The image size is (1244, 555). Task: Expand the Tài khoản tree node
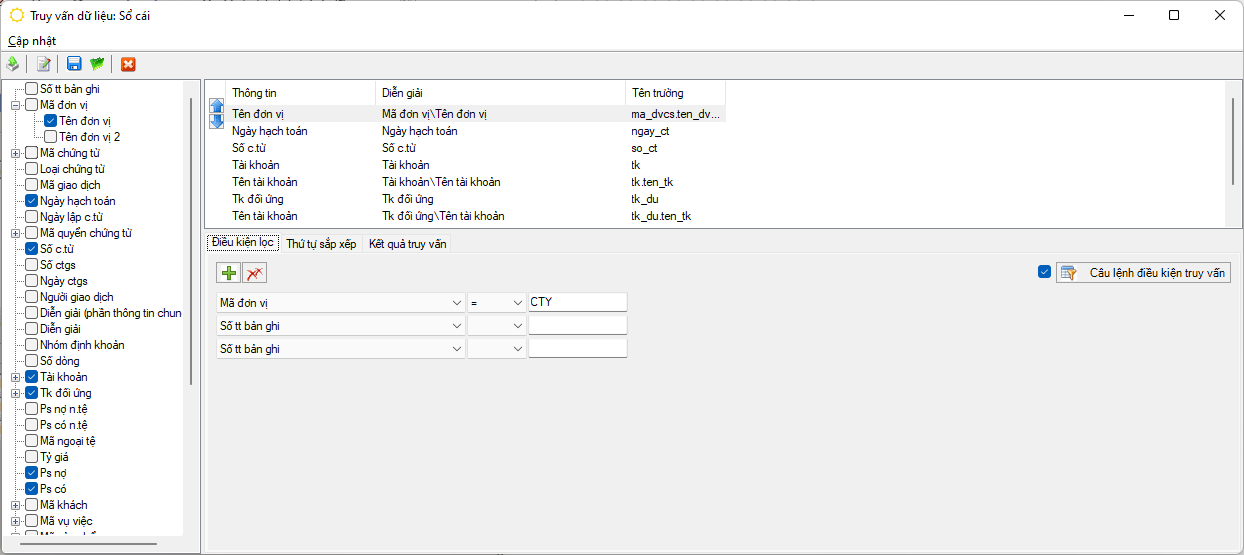16,377
